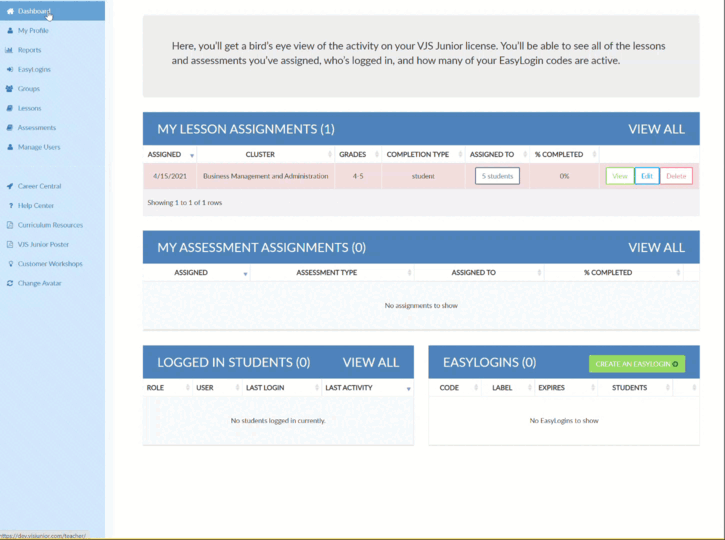Open My Profile via its person icon

coord(10,31)
